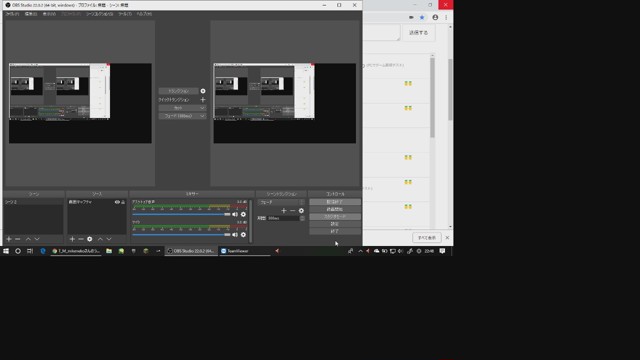This screenshot has height=360, width=640.
Task: Adjust the desktop audio volume slider
Action: point(181,214)
